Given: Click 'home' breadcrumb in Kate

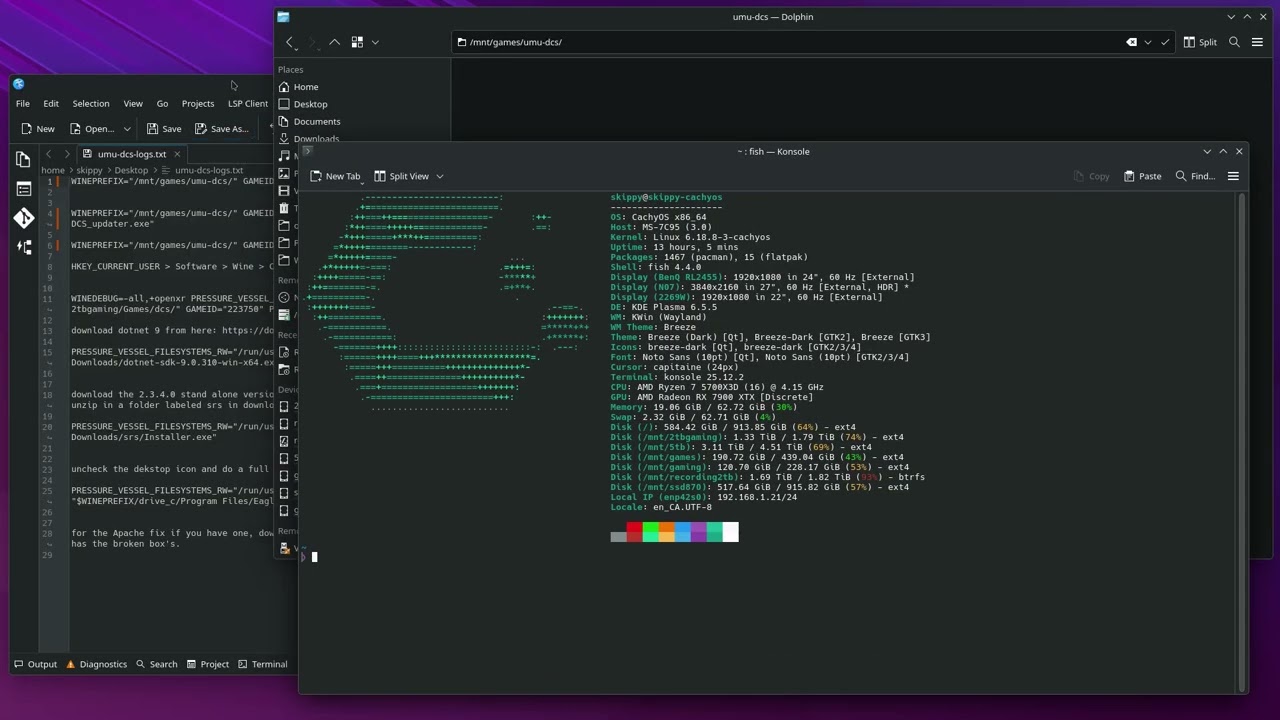Looking at the screenshot, I should 52,170.
